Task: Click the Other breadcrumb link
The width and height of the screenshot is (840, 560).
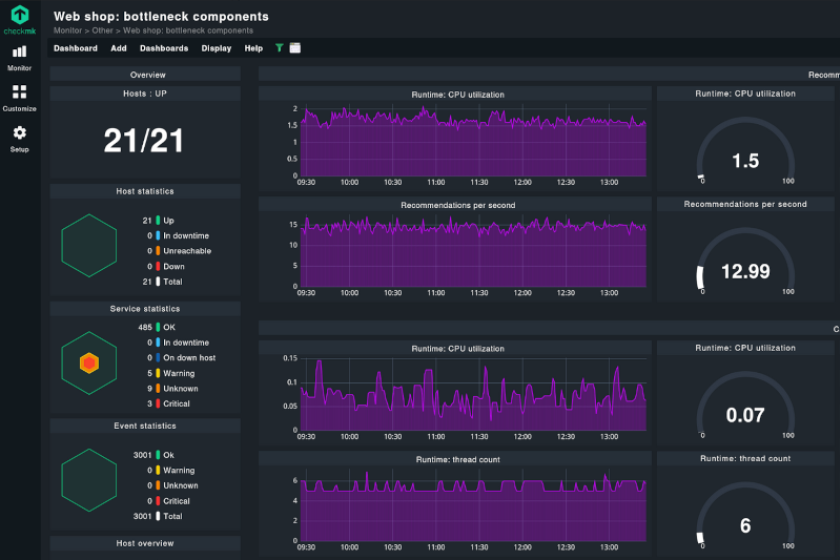Action: (x=102, y=31)
